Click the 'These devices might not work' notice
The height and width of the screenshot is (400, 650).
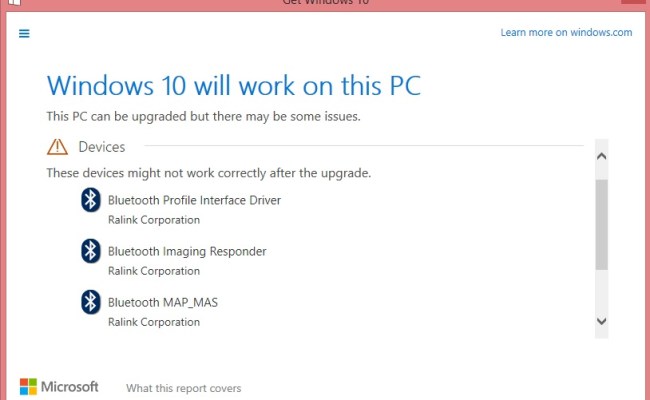209,173
